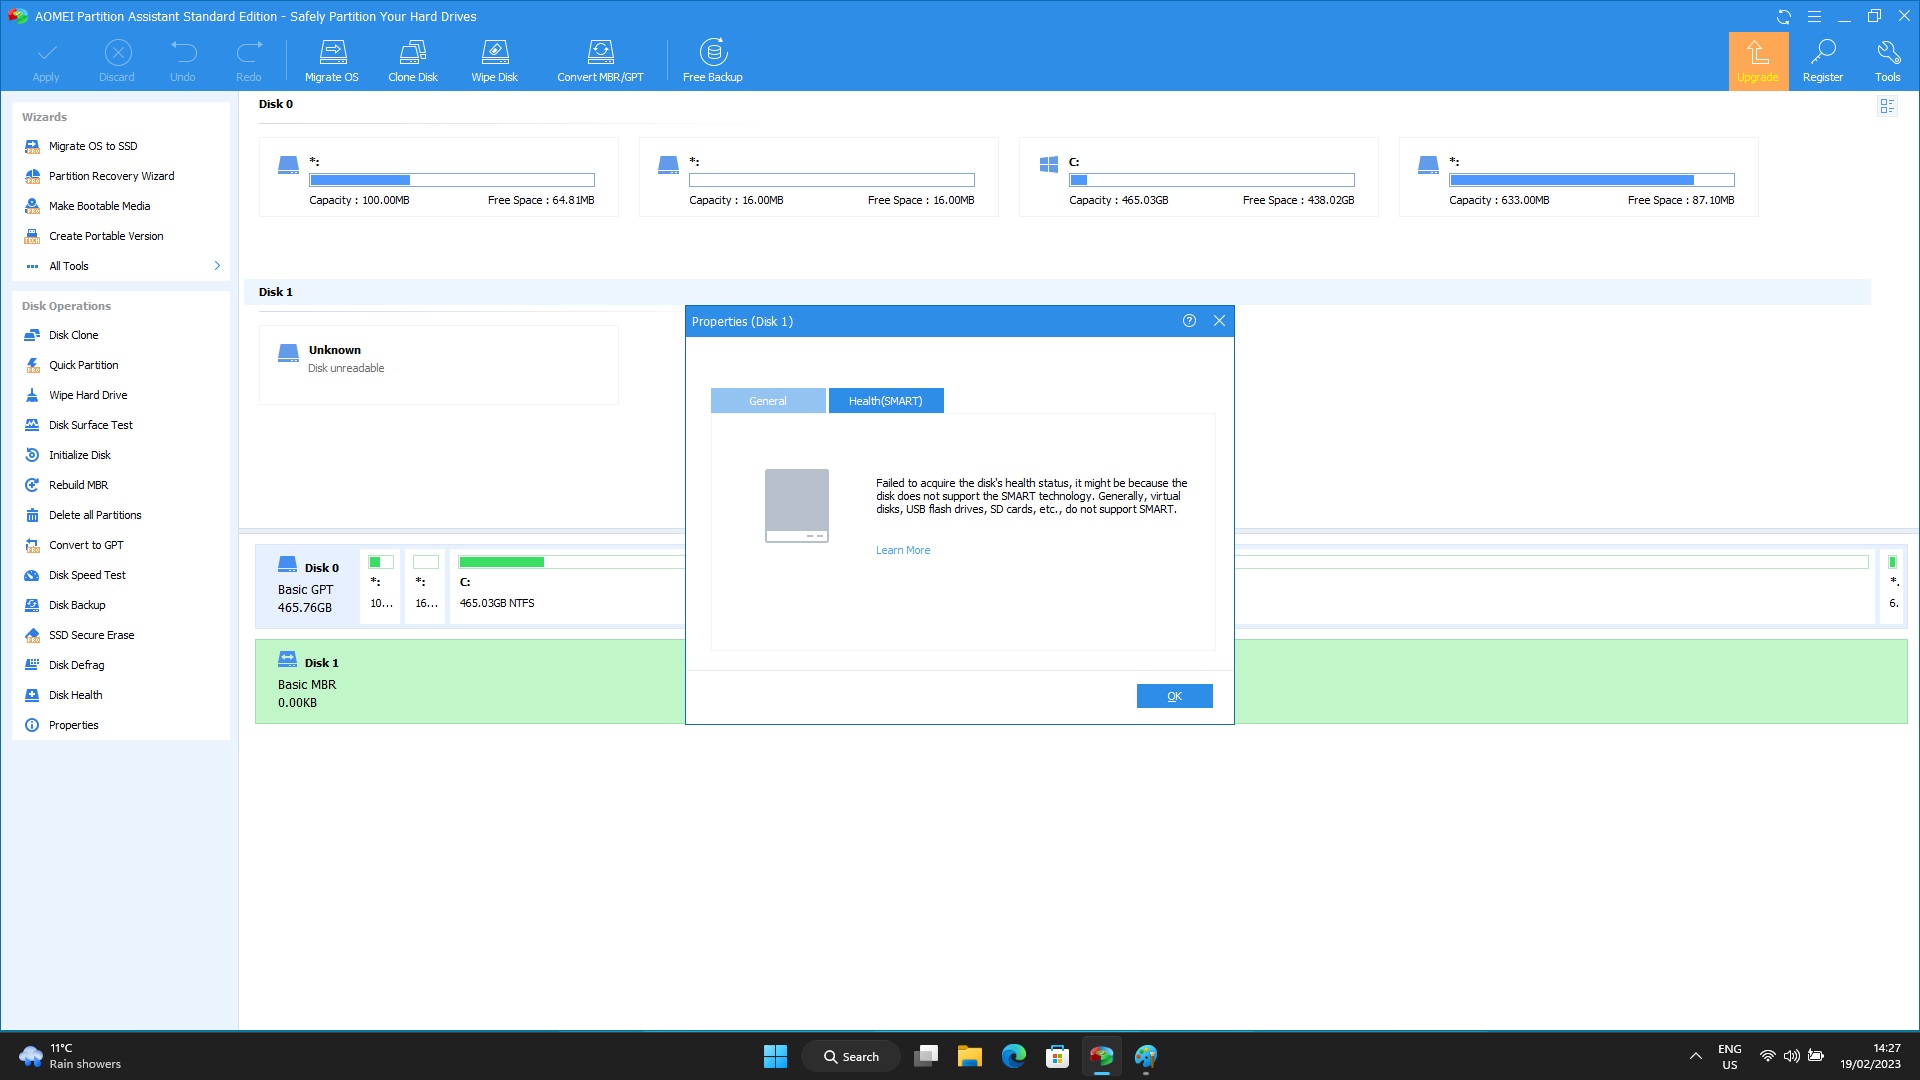This screenshot has width=1920, height=1080.
Task: Click the taskbar Search box
Action: 851,1056
